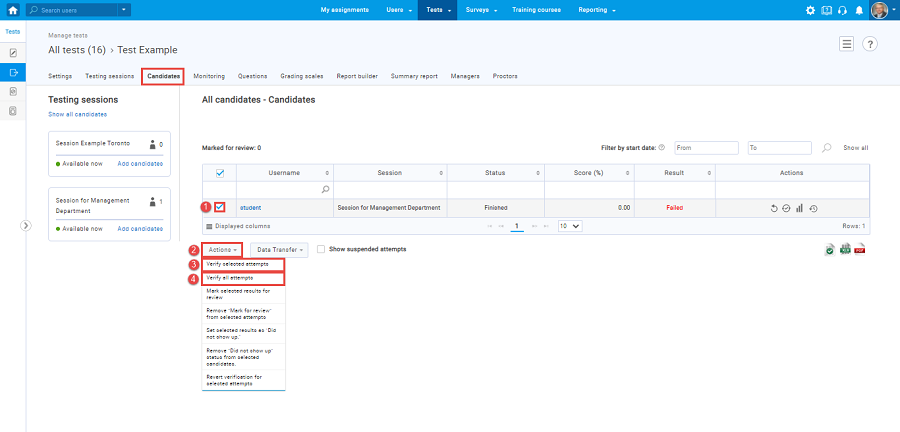Viewport: 900px width, 432px height.
Task: Click Add candidates for Session Example Toronto
Action: click(x=140, y=162)
